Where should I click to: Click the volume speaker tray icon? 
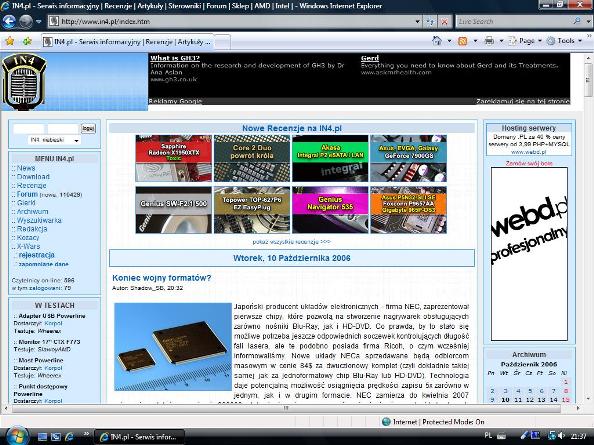[x=561, y=436]
